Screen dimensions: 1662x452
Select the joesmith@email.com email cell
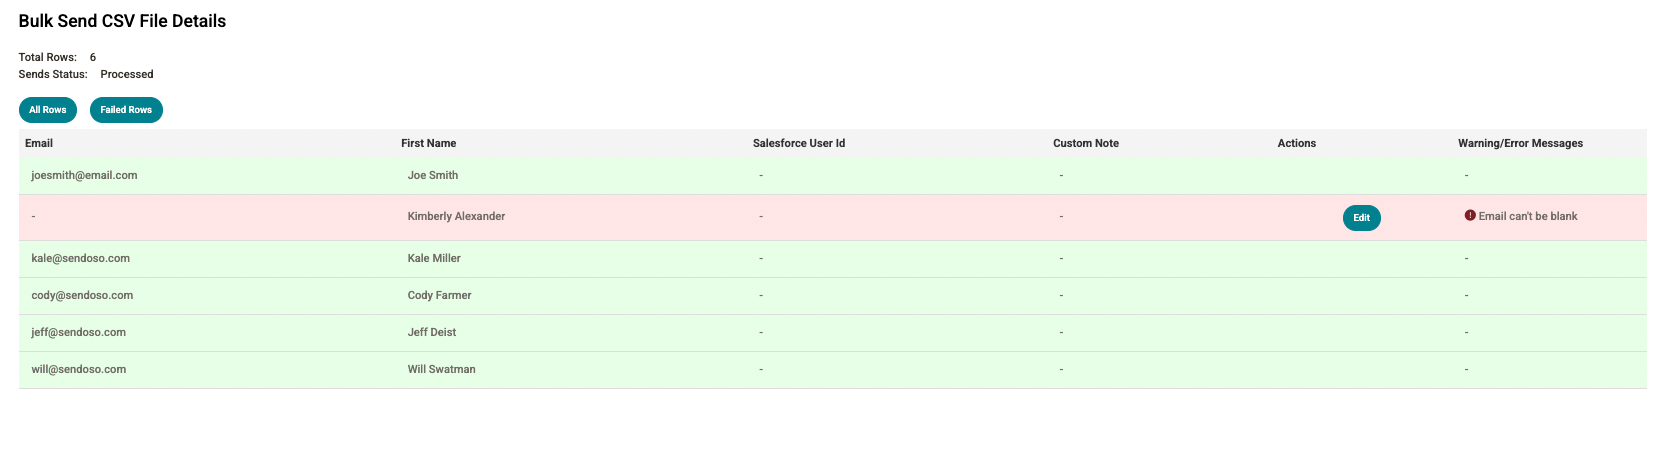click(x=84, y=175)
